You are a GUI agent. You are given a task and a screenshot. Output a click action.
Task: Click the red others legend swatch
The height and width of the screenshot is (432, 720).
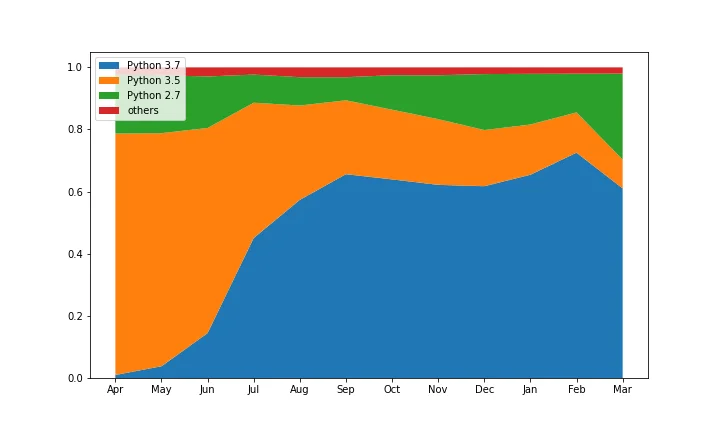coord(109,111)
